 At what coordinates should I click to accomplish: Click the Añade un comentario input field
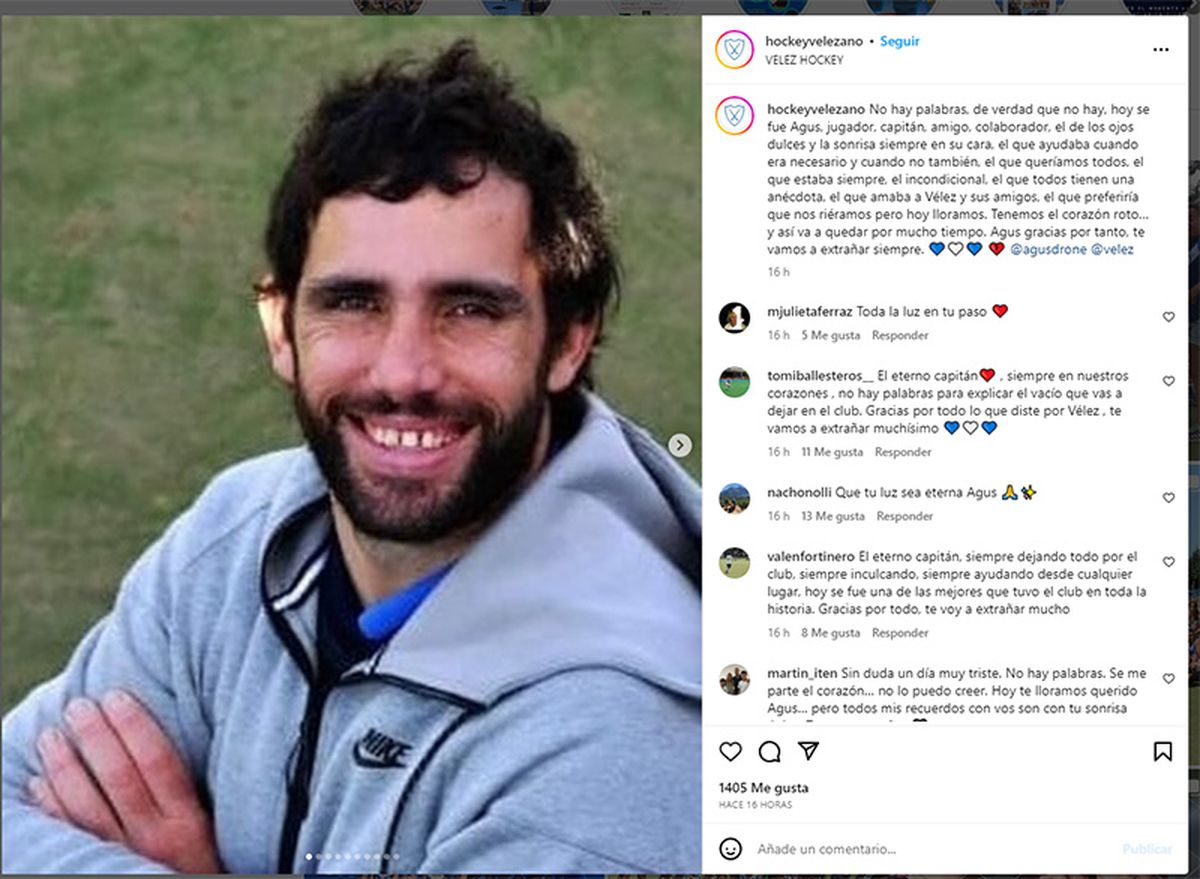[x=930, y=849]
